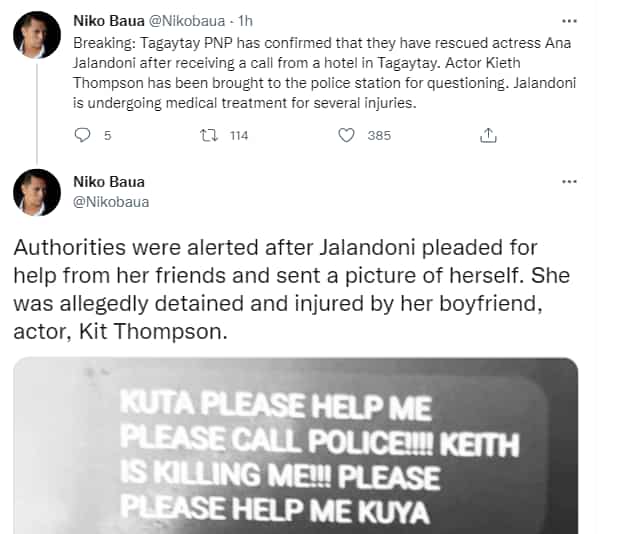Open the 1h timestamp link
This screenshot has width=618, height=534.
point(245,21)
